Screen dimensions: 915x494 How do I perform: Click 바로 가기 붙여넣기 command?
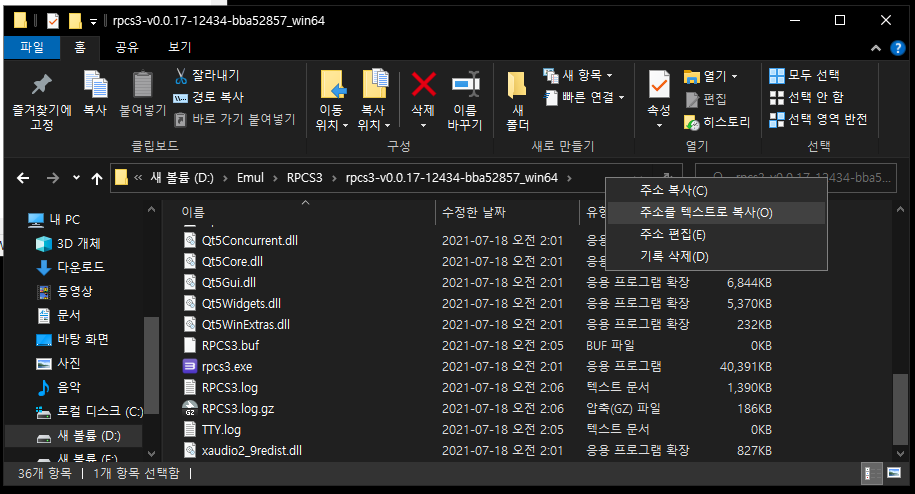[x=235, y=120]
